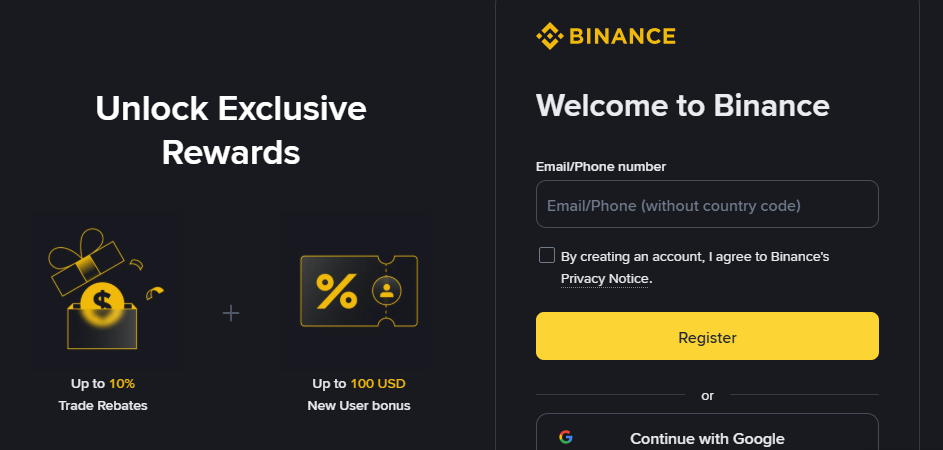The height and width of the screenshot is (450, 943).
Task: Click the 'Up to 10%' rebate text
Action: pyautogui.click(x=103, y=383)
